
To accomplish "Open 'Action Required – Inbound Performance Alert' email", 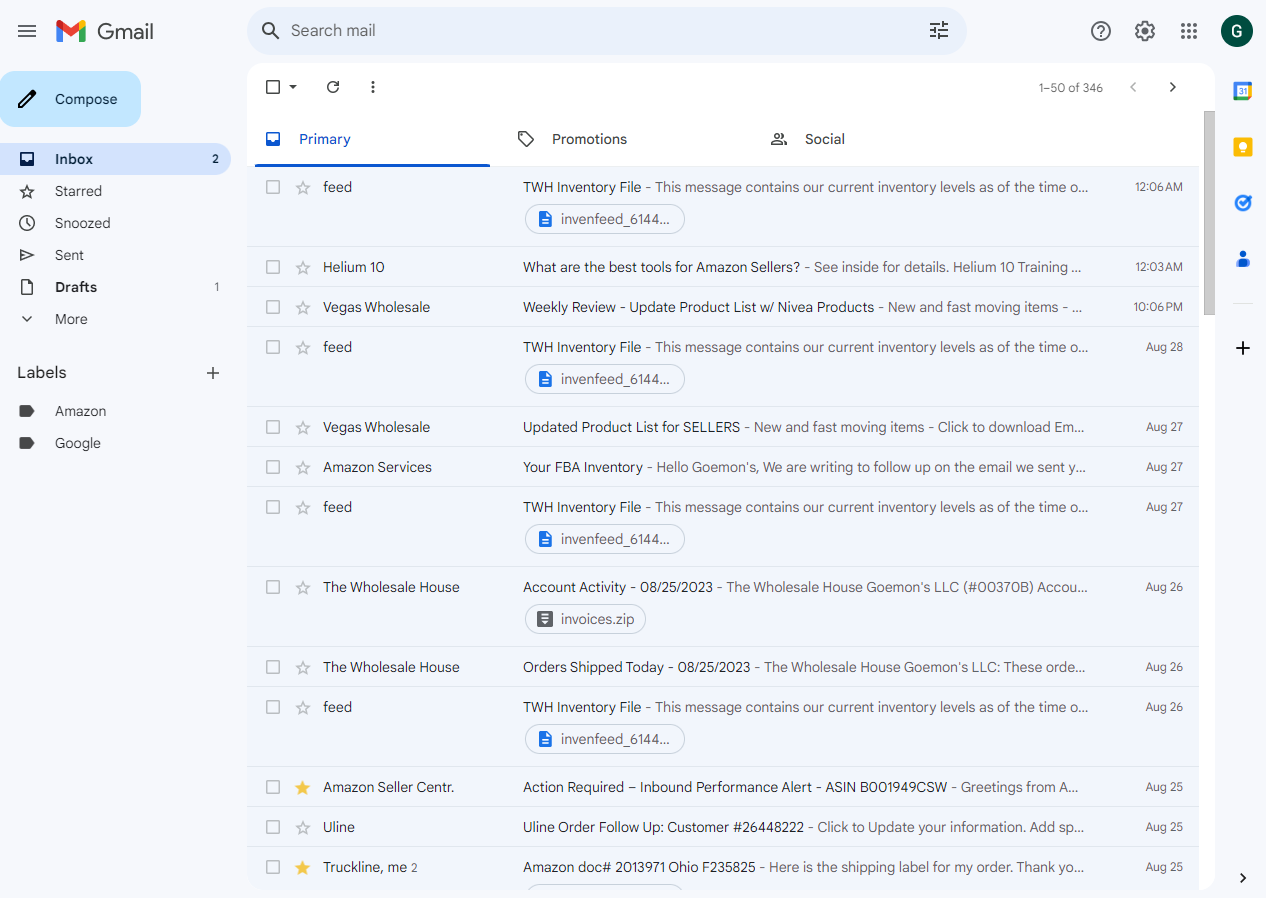I will (722, 787).
